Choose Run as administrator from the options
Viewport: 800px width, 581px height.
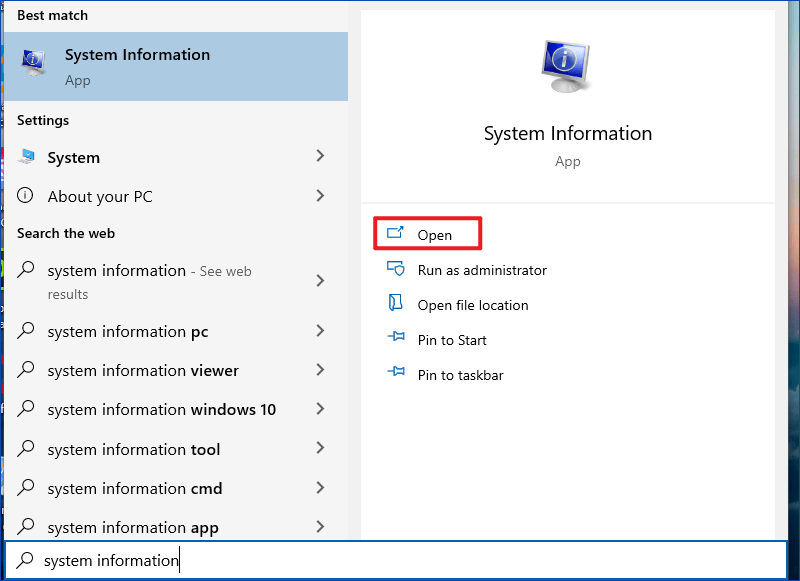tap(482, 270)
